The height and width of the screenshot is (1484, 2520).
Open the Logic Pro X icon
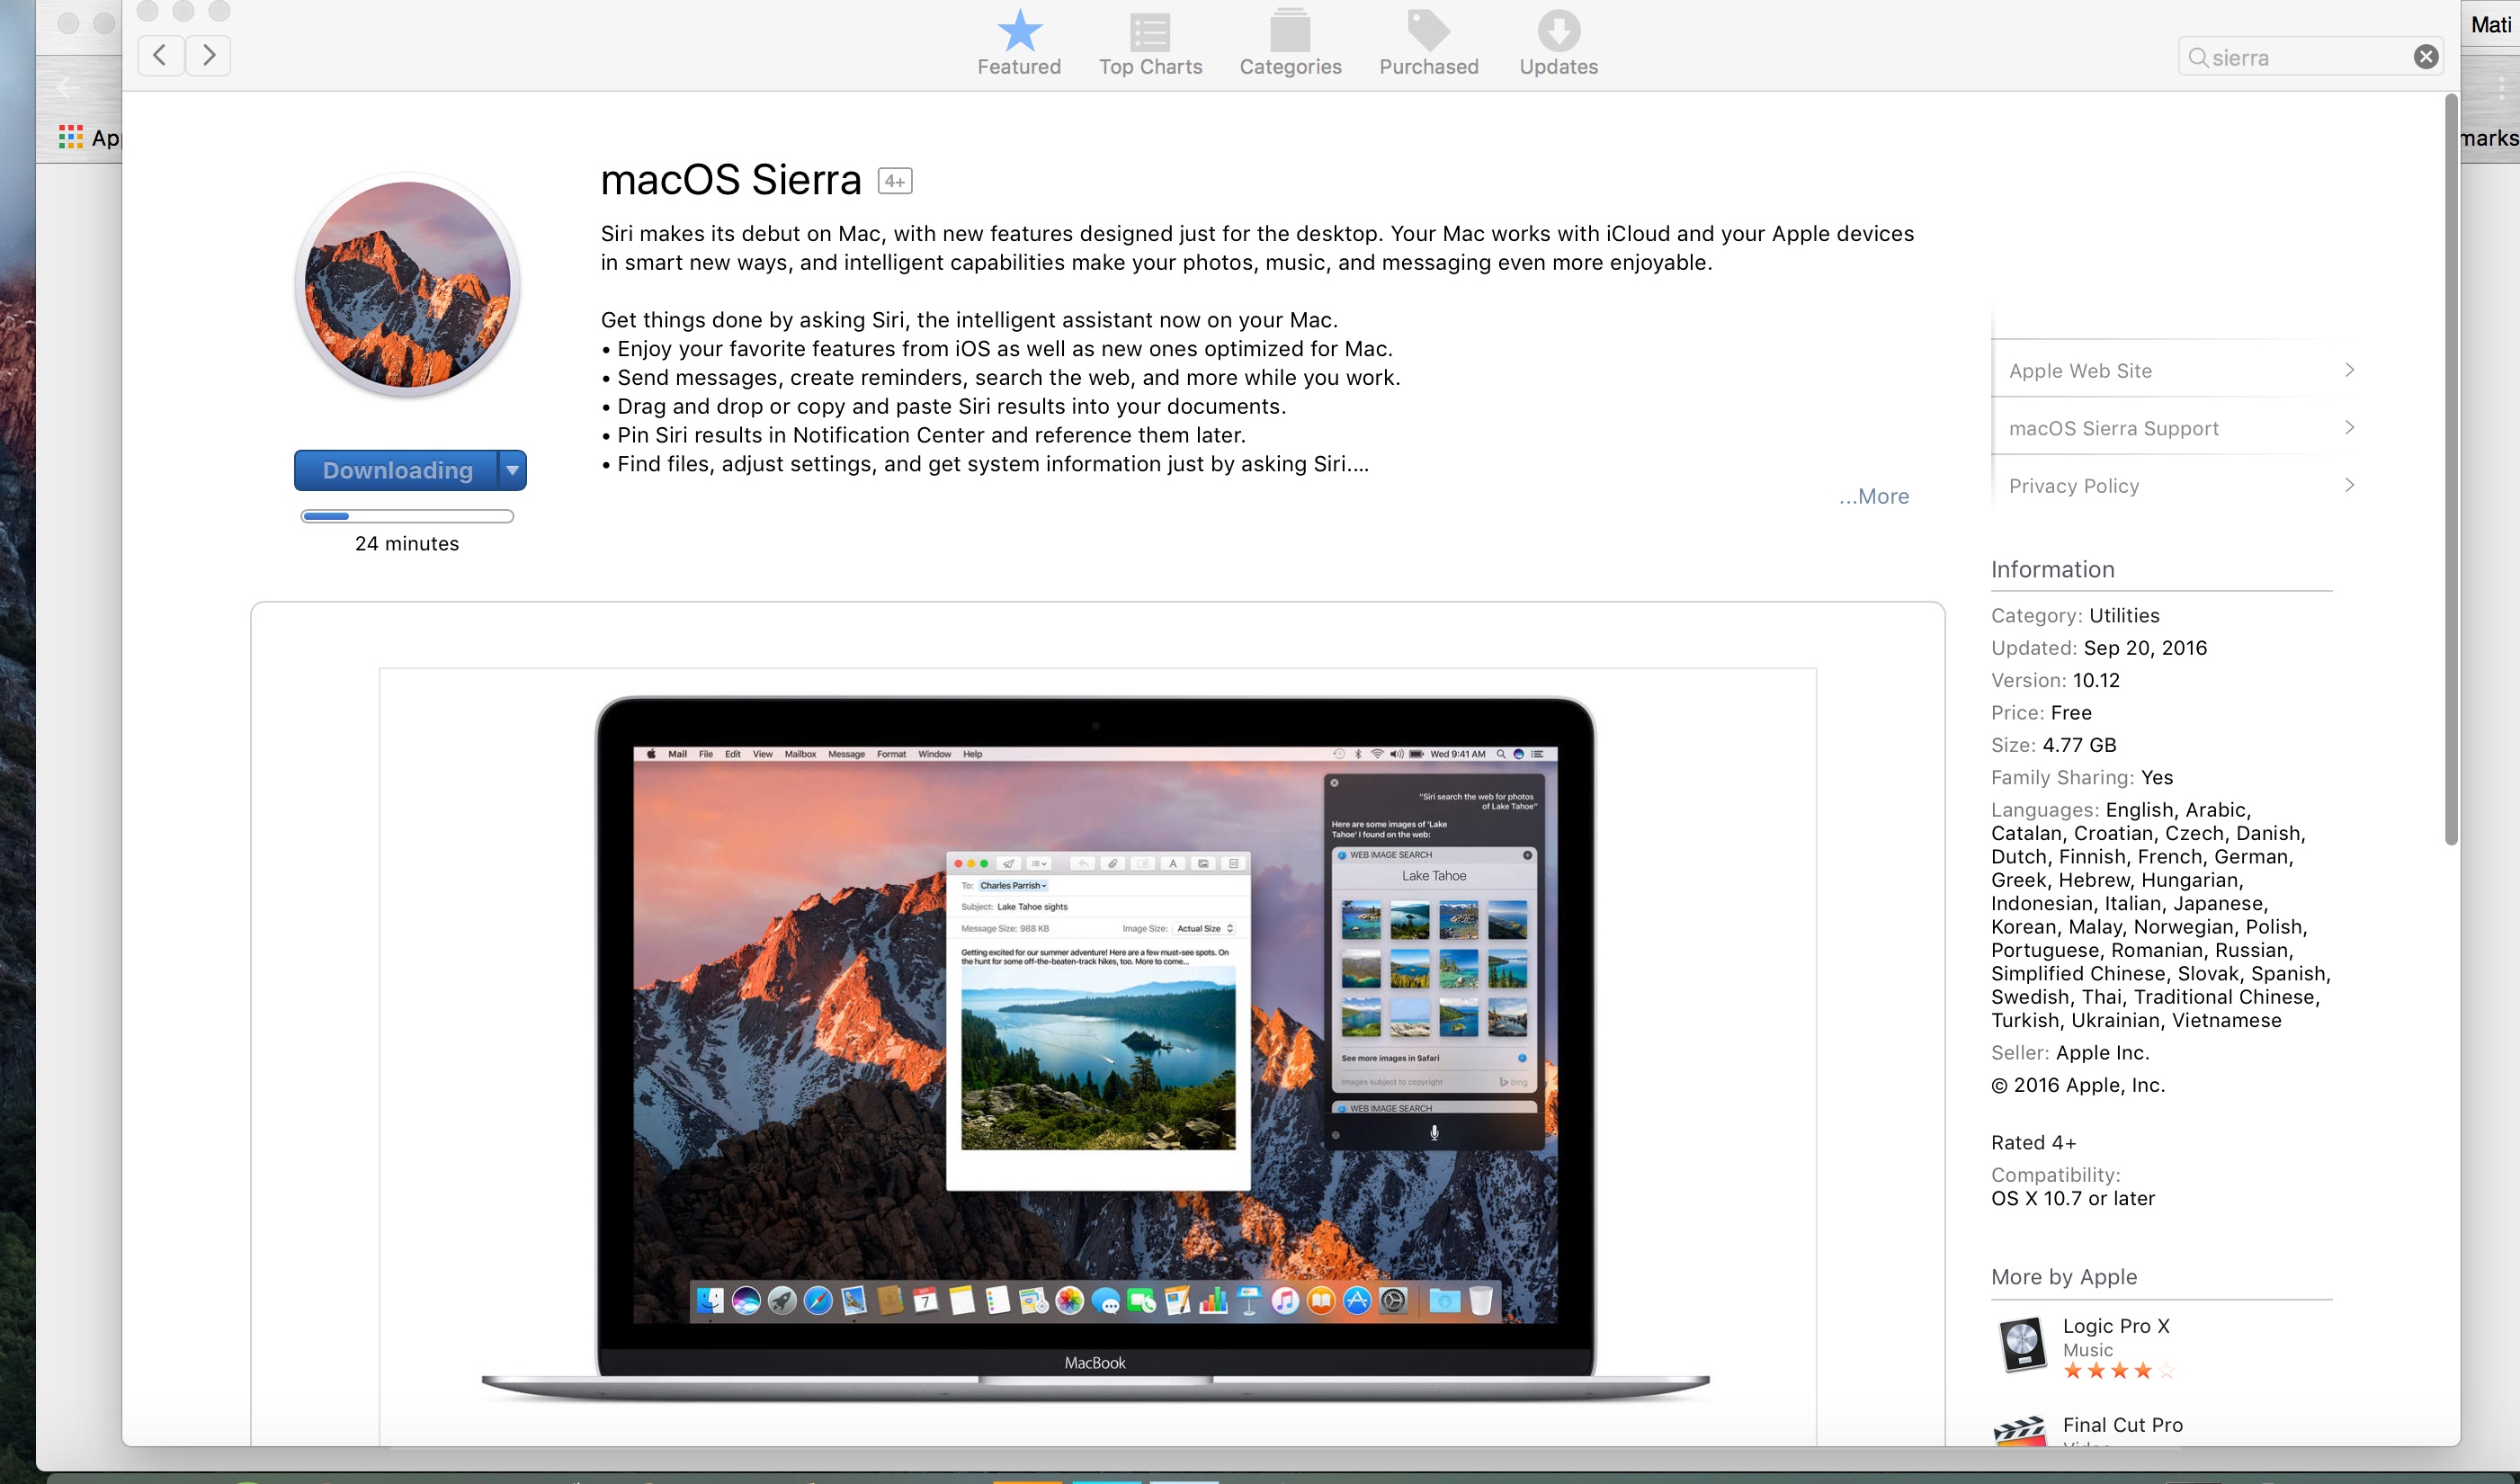click(2021, 1345)
